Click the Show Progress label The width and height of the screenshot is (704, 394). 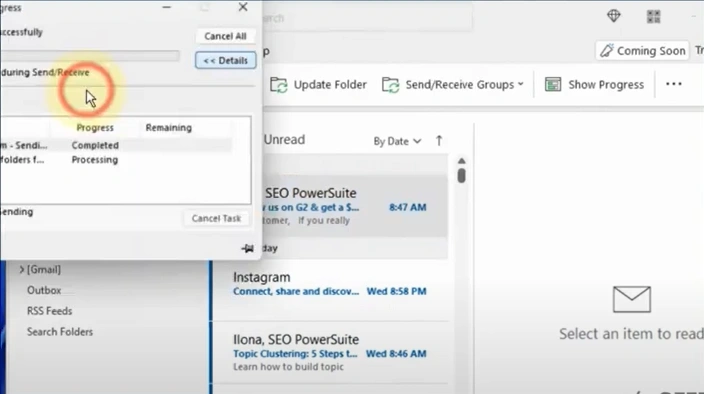point(606,84)
